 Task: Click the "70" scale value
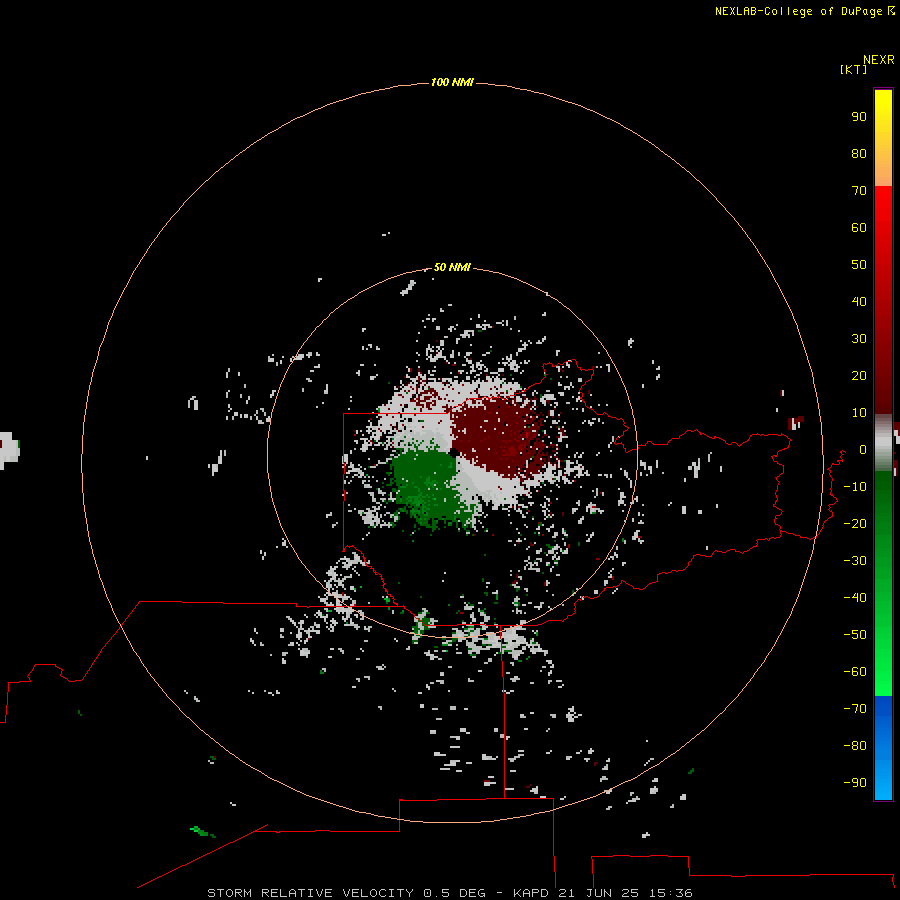pyautogui.click(x=859, y=191)
